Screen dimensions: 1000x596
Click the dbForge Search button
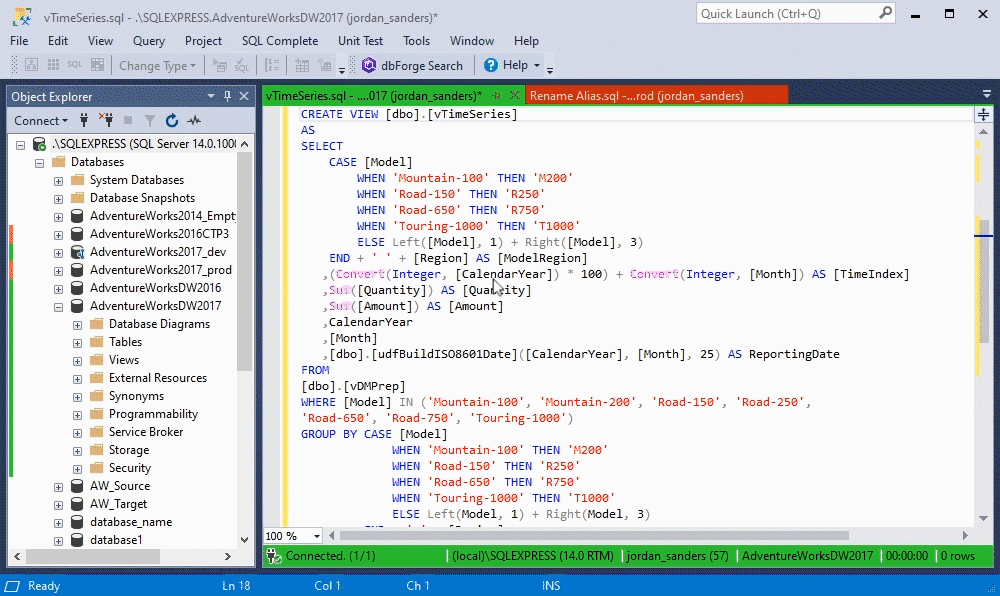(412, 66)
